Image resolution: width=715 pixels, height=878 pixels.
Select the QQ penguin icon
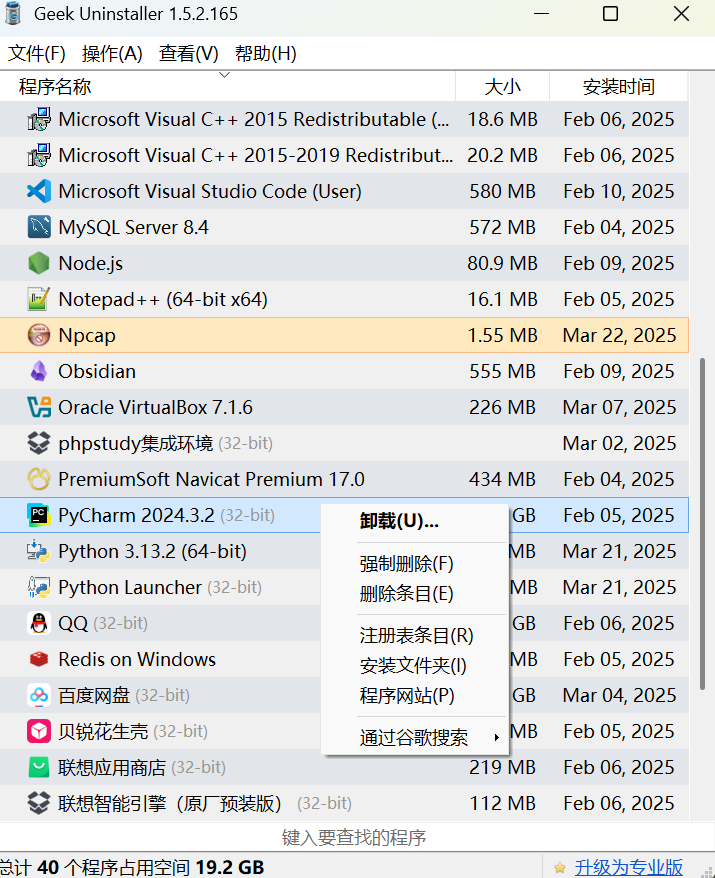pos(39,623)
